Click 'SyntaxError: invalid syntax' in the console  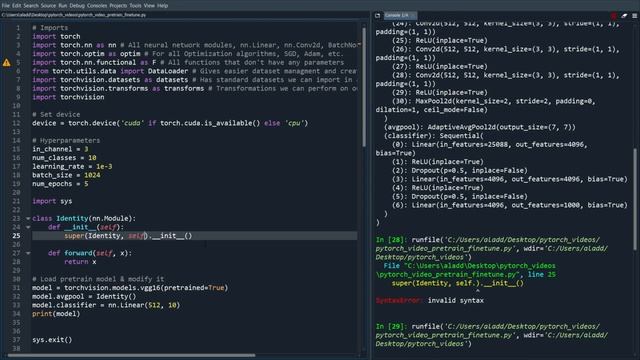pos(430,300)
